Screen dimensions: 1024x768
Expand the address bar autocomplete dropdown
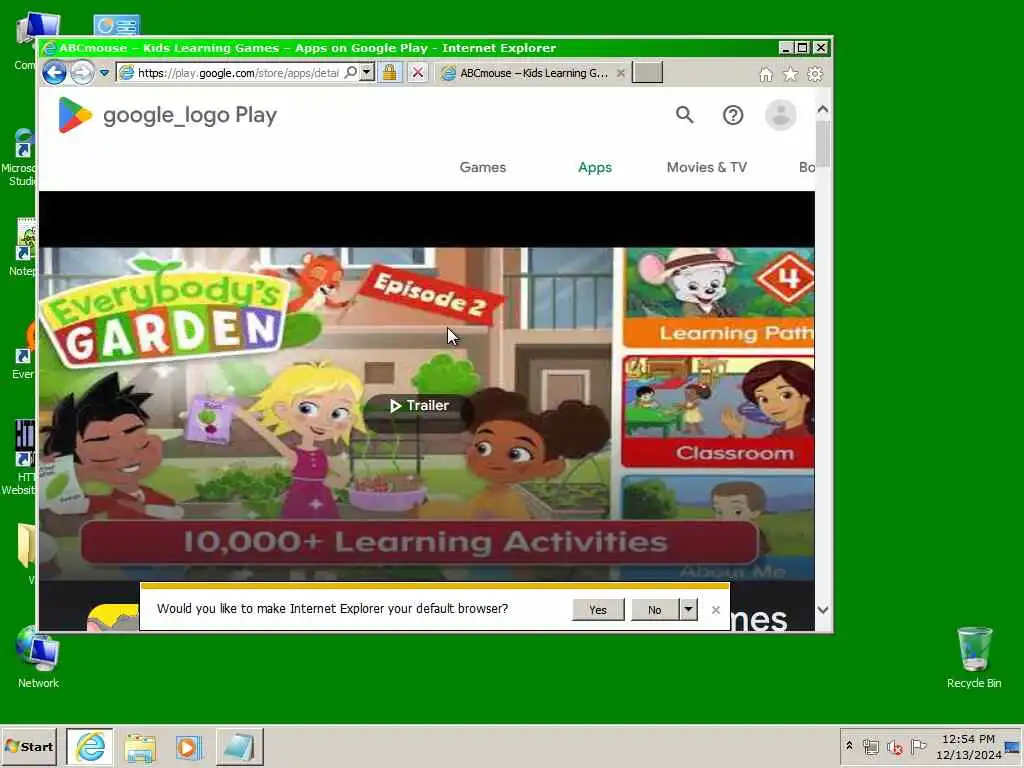[x=367, y=72]
